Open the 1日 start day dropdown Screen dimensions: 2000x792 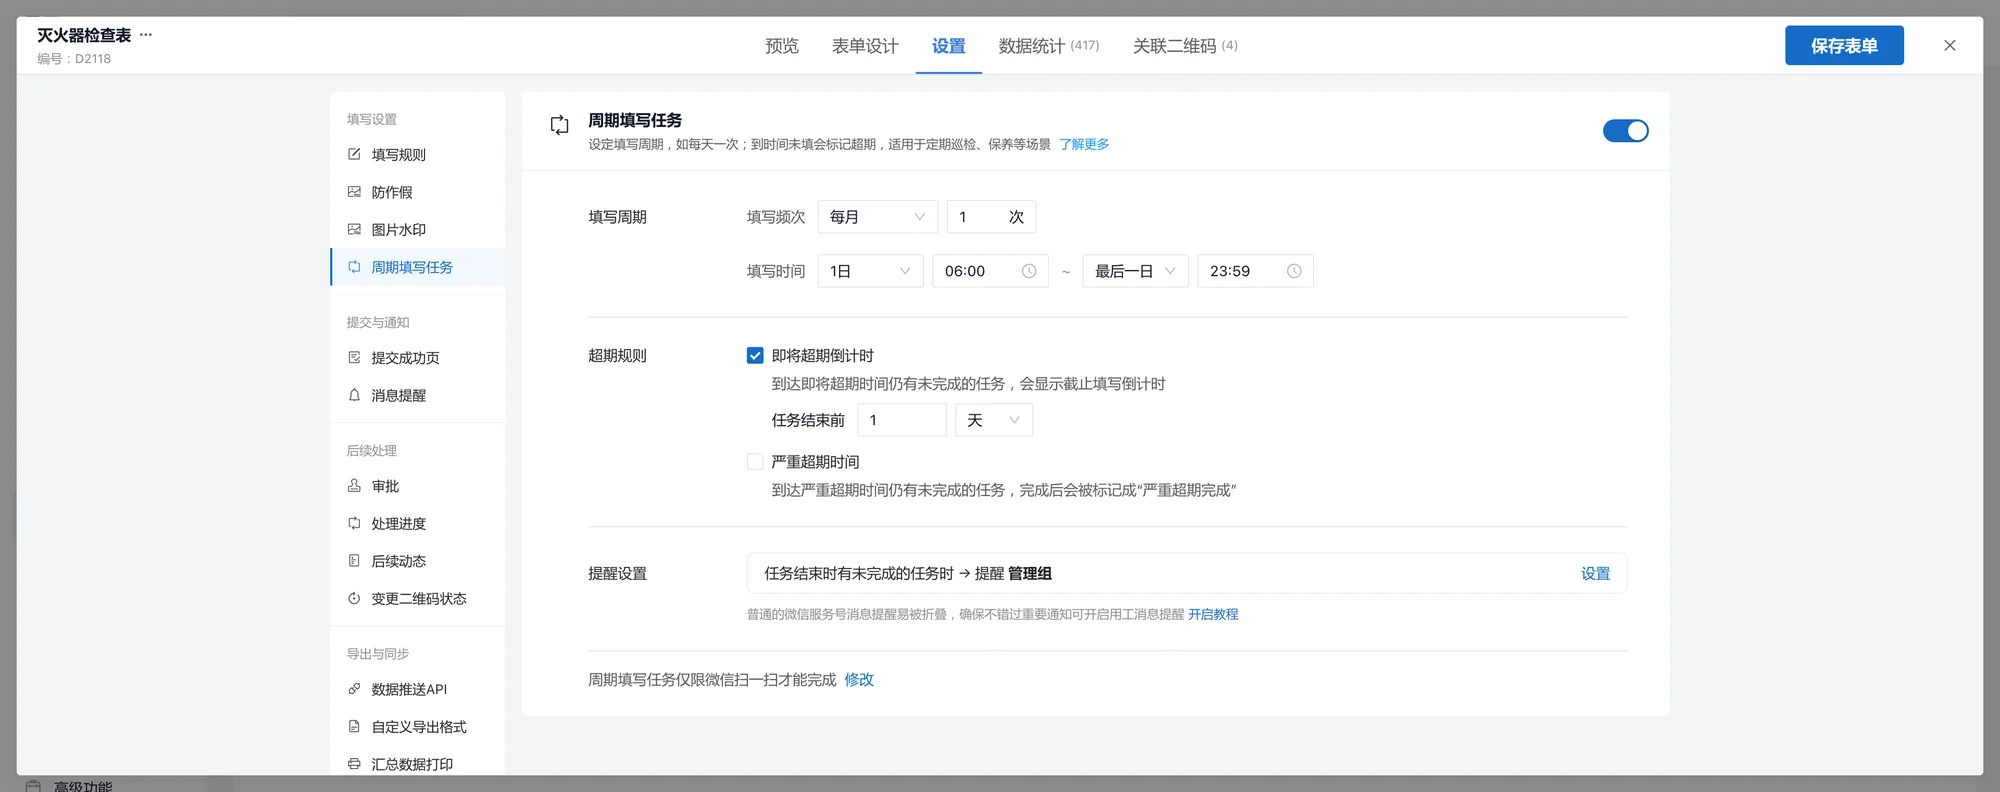coord(870,271)
